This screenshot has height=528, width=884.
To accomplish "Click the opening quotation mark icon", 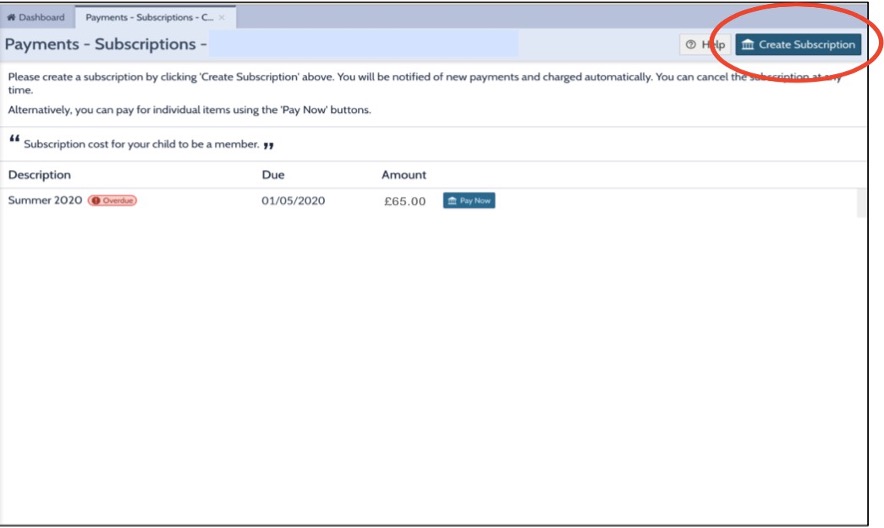I will tap(14, 141).
